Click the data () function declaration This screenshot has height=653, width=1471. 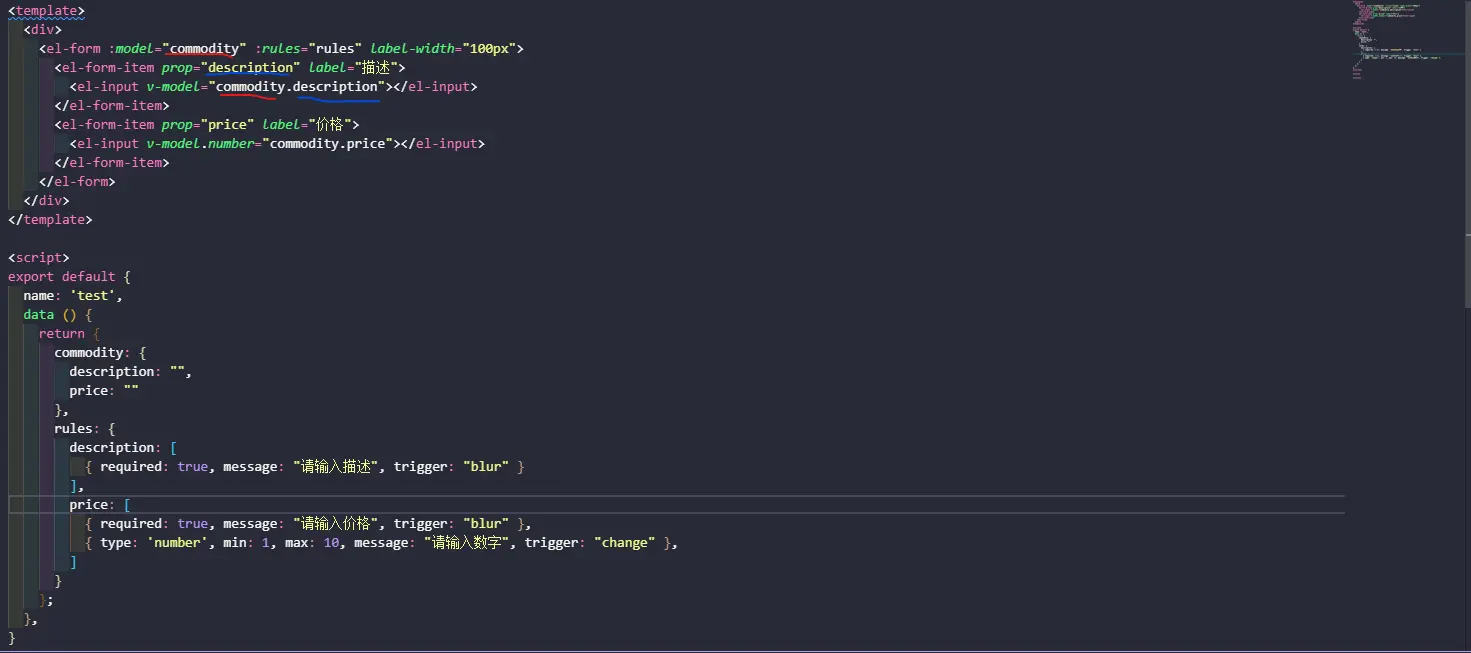58,315
